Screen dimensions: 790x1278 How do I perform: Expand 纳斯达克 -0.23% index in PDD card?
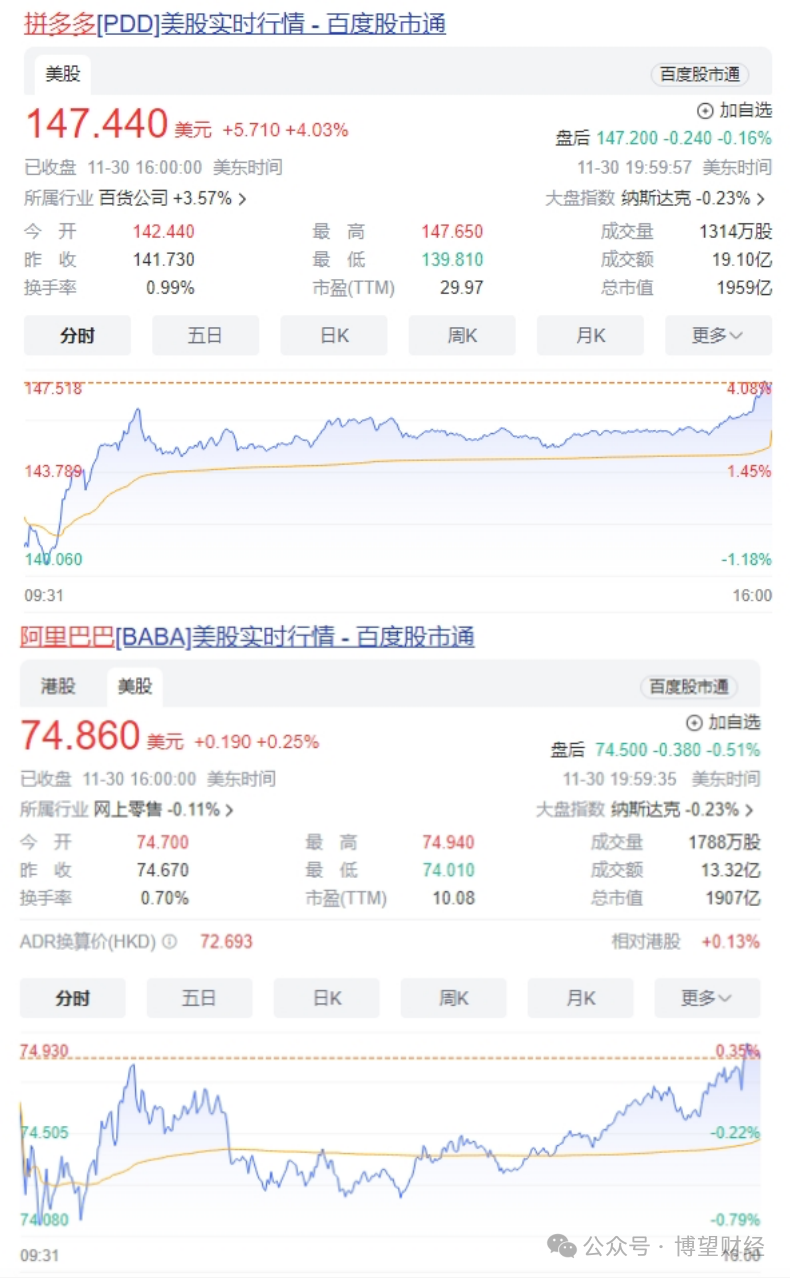[x=693, y=198]
